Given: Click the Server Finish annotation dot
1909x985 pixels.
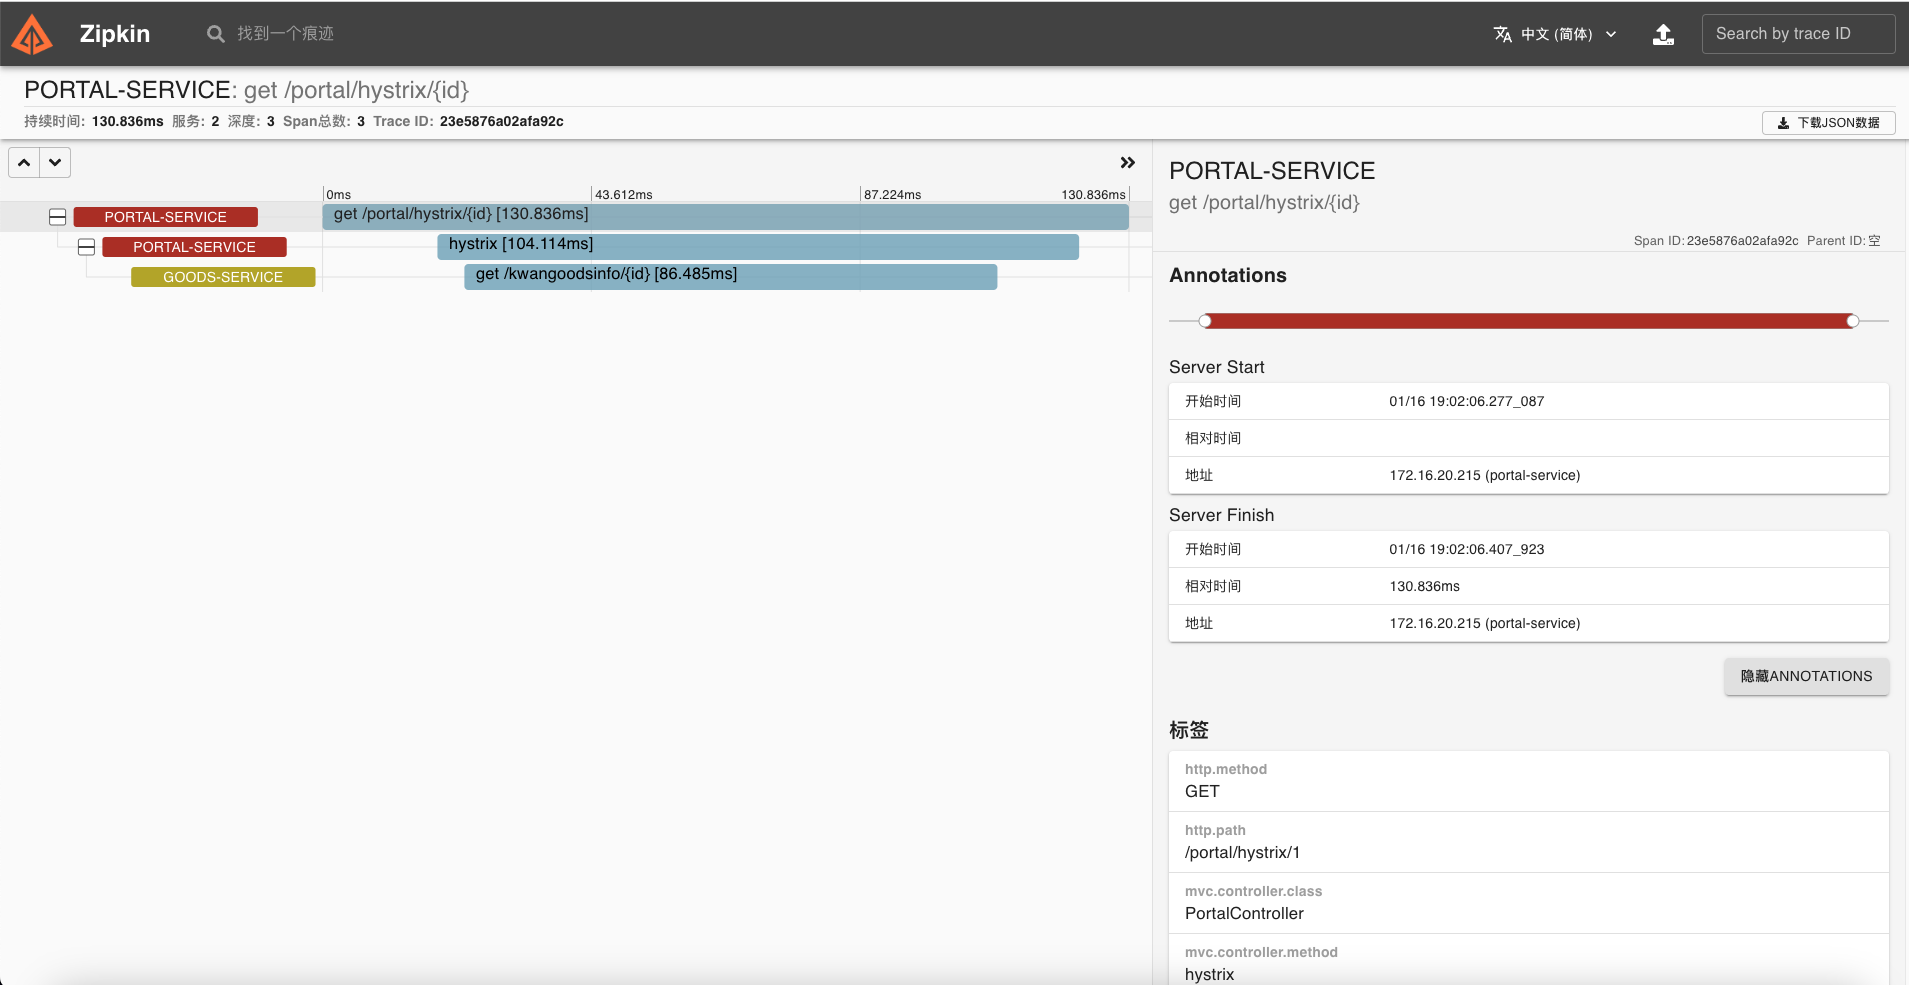Looking at the screenshot, I should tap(1853, 321).
